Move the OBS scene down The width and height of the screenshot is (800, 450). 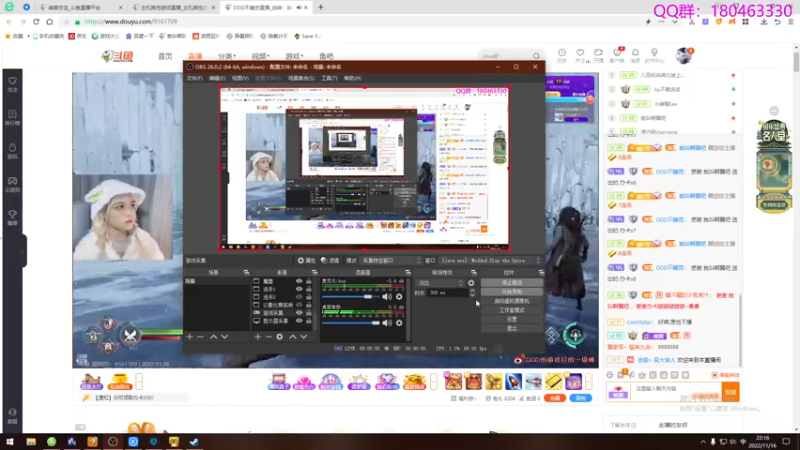point(224,337)
